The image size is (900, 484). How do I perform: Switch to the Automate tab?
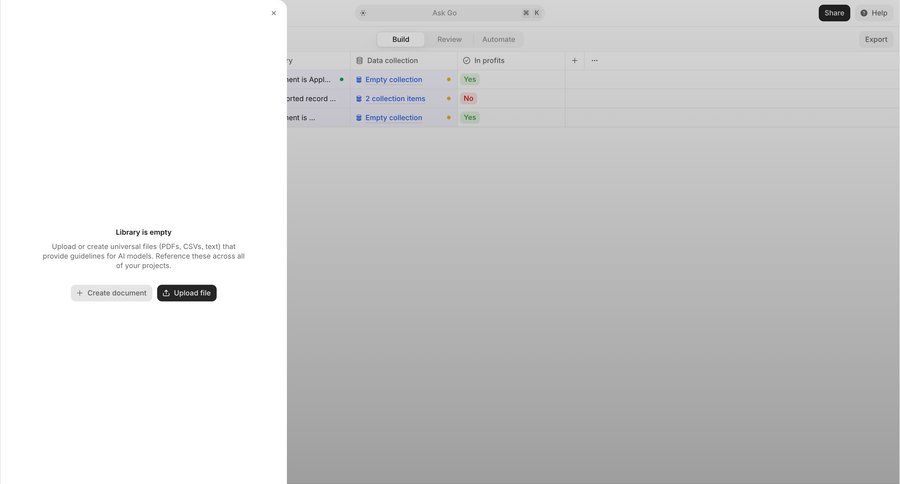tap(498, 40)
